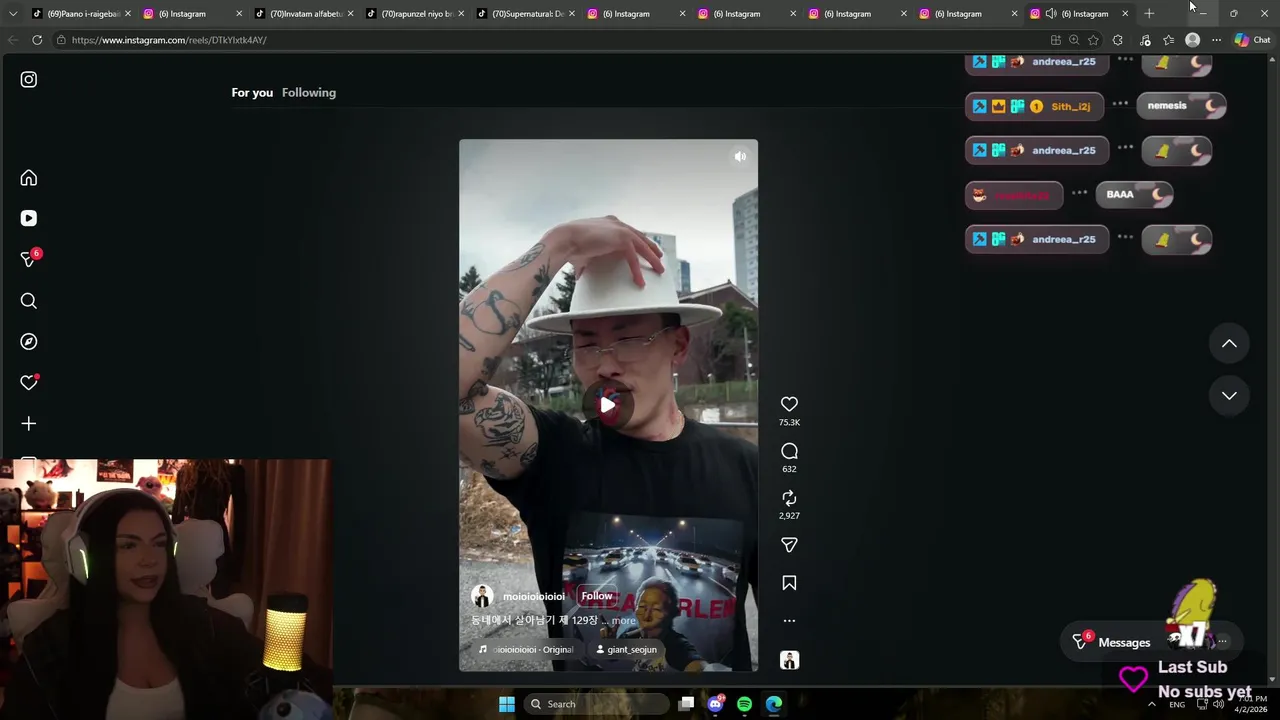
Task: Click the Instagram logo in the sidebar
Action: tap(29, 79)
